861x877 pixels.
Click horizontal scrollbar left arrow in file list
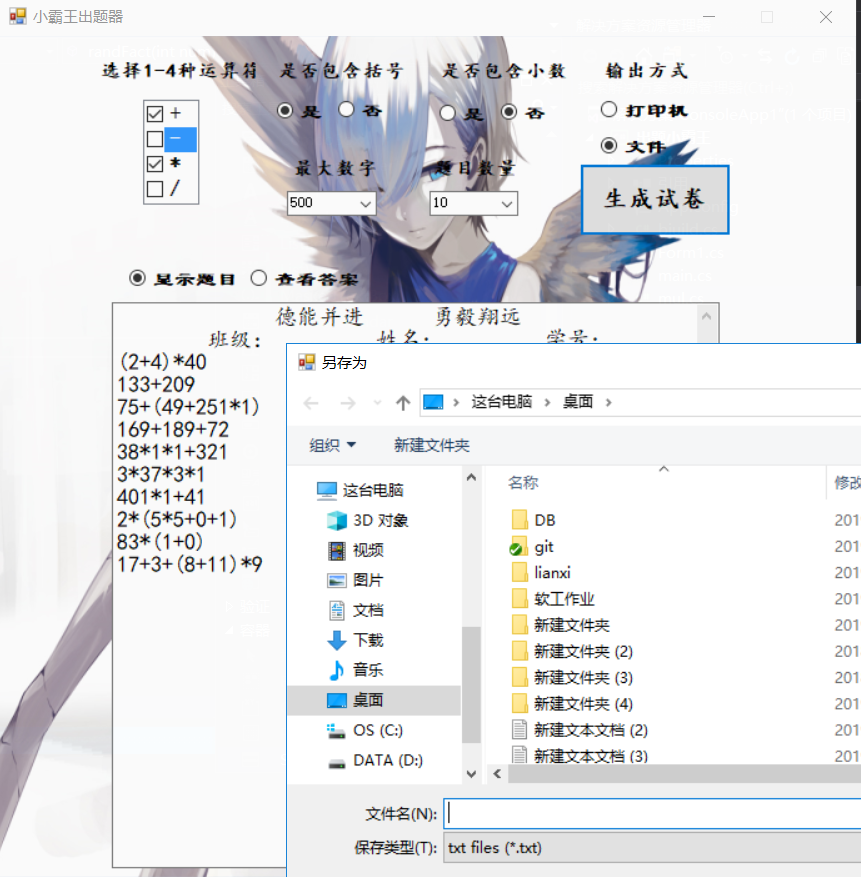(x=497, y=774)
